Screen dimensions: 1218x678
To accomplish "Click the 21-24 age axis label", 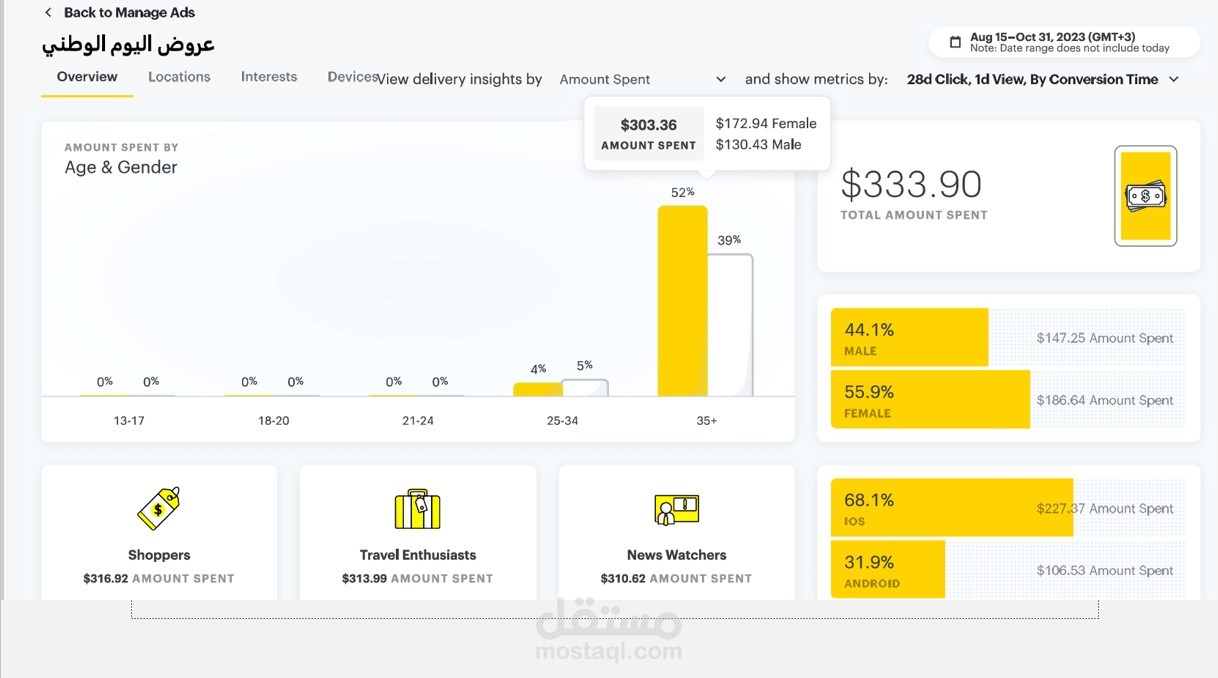I will [x=418, y=421].
